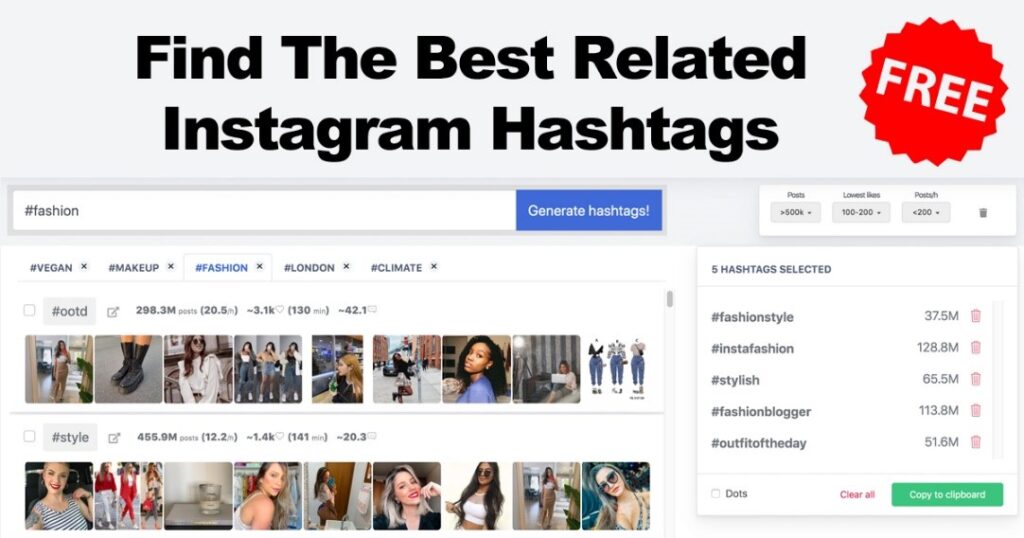Image resolution: width=1024 pixels, height=538 pixels.
Task: Enable the Dots checkbox
Action: pos(716,494)
